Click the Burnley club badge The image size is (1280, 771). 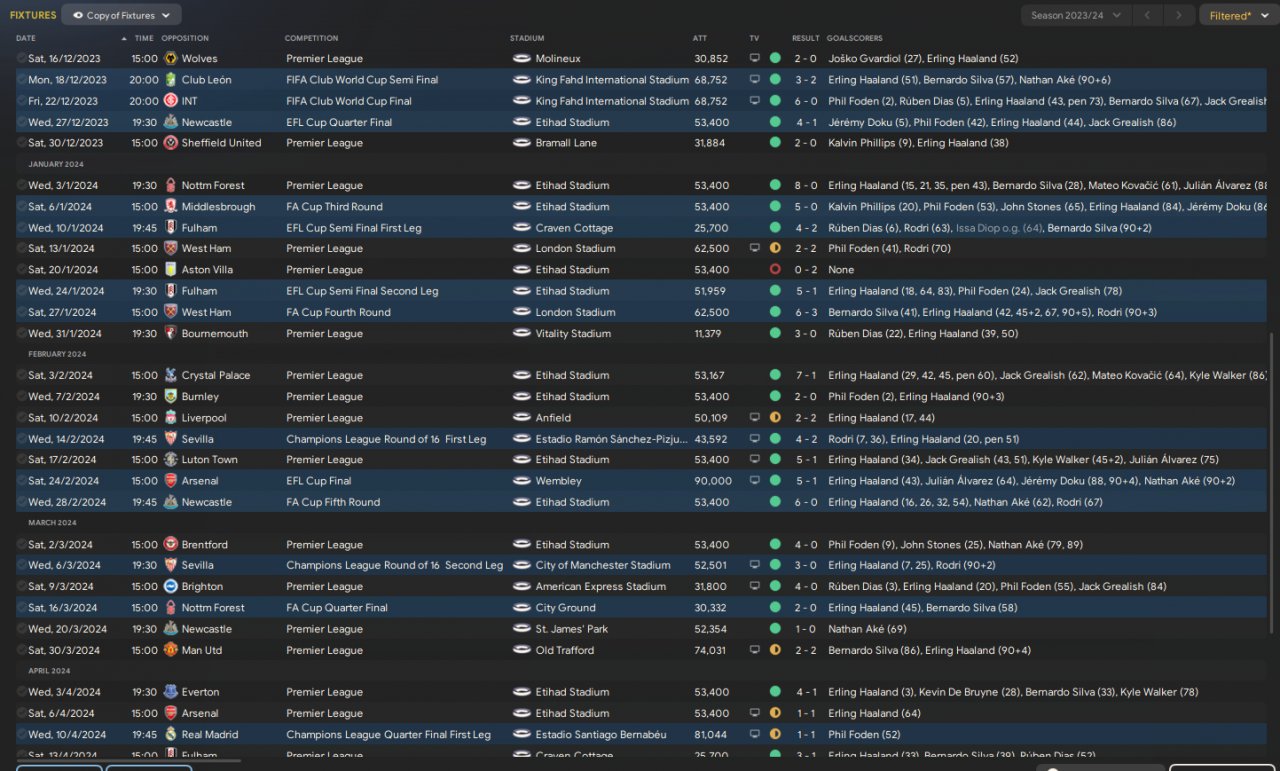(170, 397)
